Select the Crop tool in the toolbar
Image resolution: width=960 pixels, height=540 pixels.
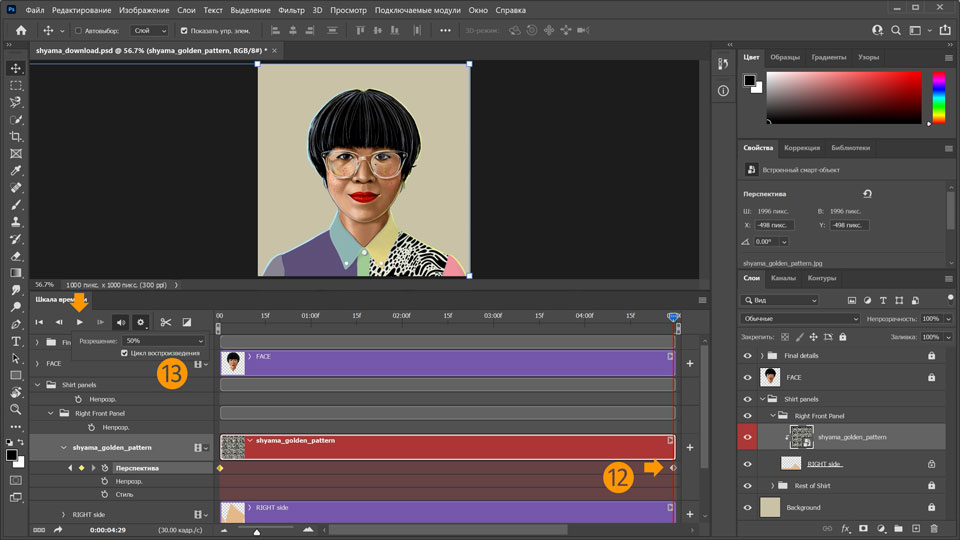tap(16, 136)
